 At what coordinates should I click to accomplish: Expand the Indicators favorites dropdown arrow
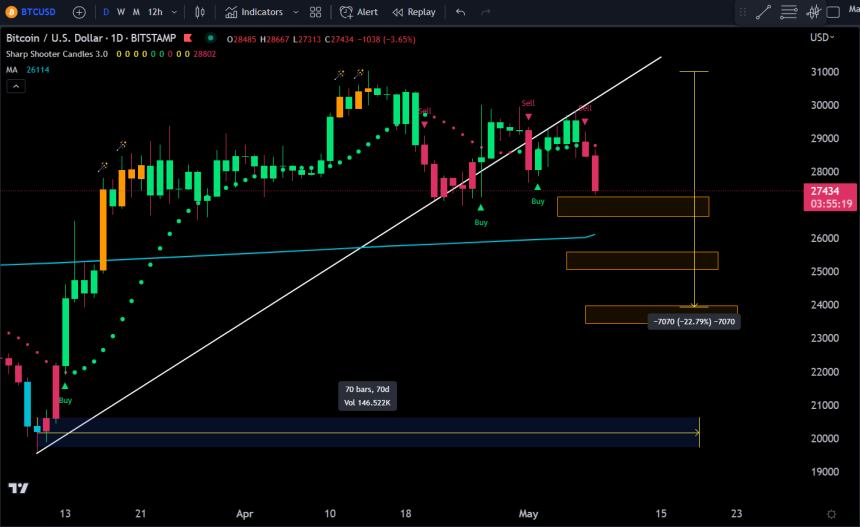pyautogui.click(x=295, y=12)
